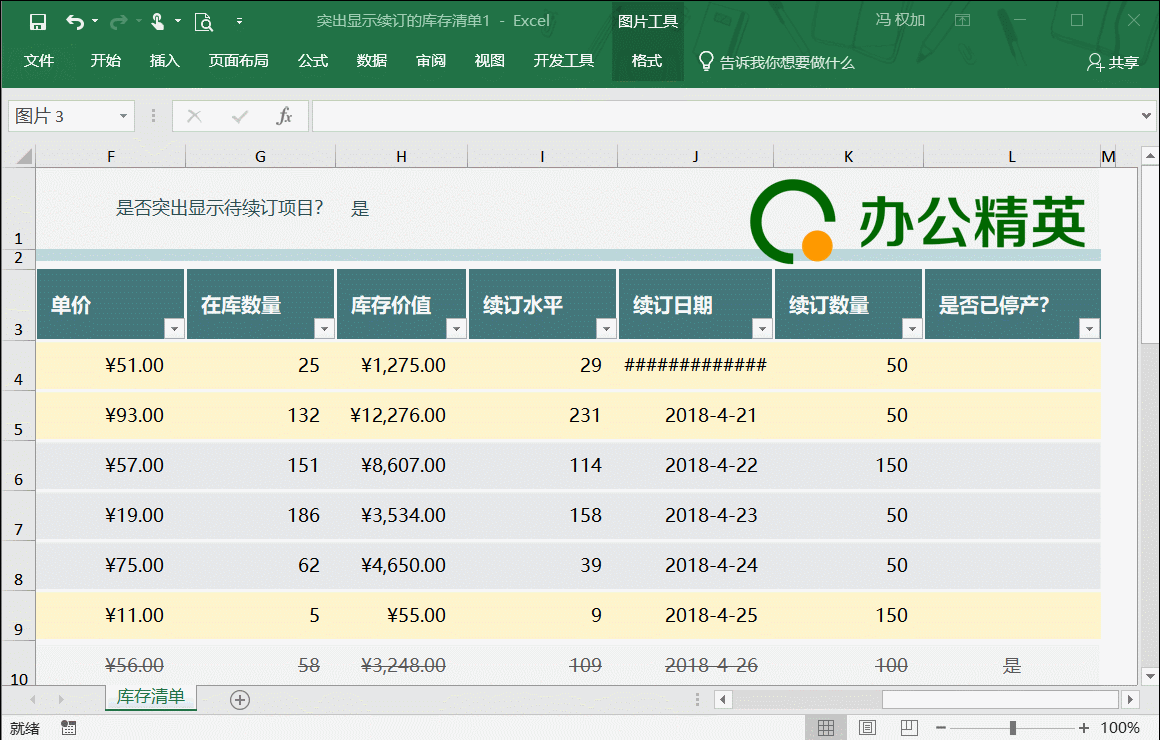Click the zoom slider handle
This screenshot has height=740, width=1160.
pyautogui.click(x=1013, y=728)
